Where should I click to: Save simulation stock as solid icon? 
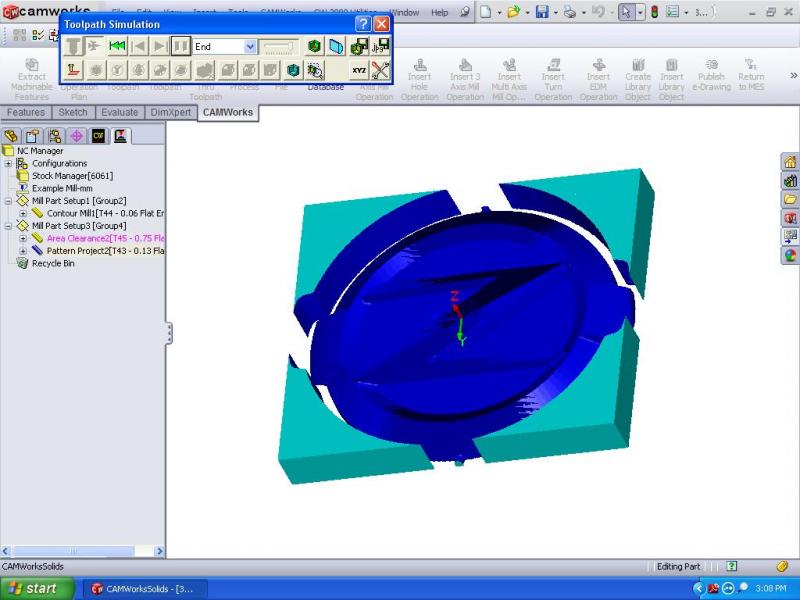pyautogui.click(x=359, y=46)
